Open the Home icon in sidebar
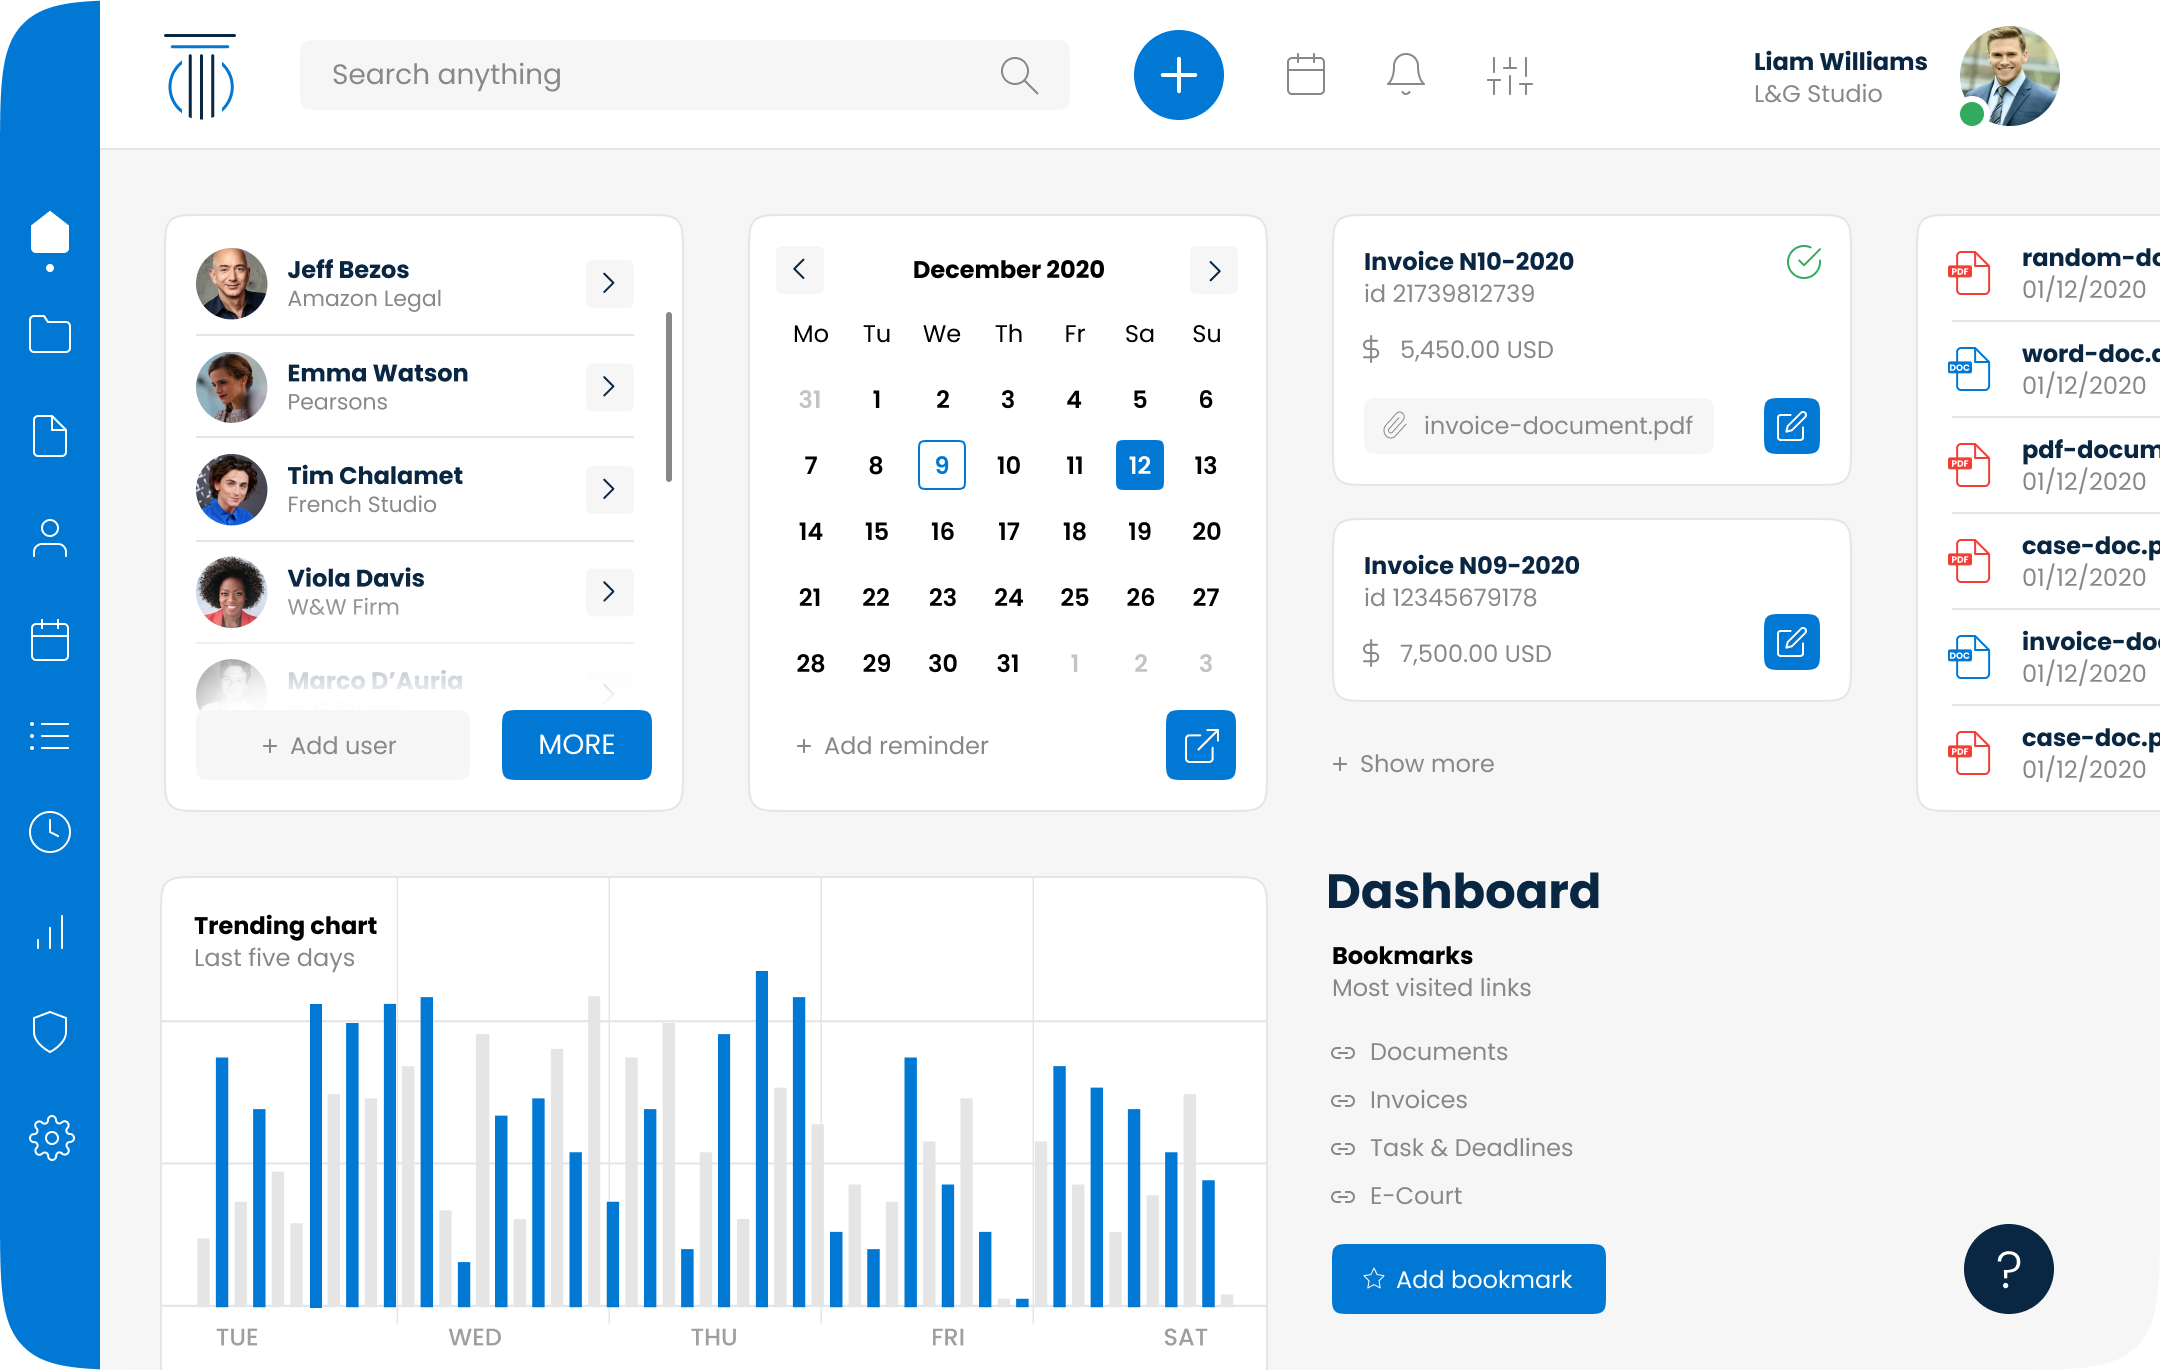This screenshot has height=1370, width=2160. tap(50, 233)
